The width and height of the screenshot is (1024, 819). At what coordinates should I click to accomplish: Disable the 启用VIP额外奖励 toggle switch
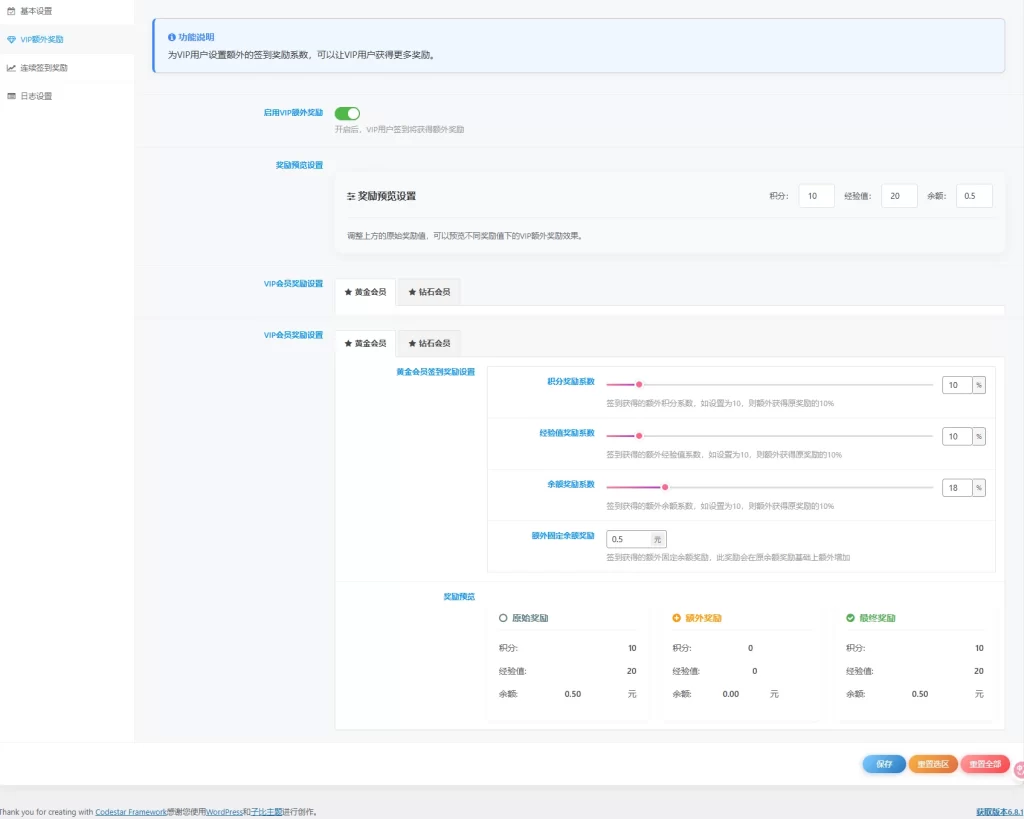[347, 113]
